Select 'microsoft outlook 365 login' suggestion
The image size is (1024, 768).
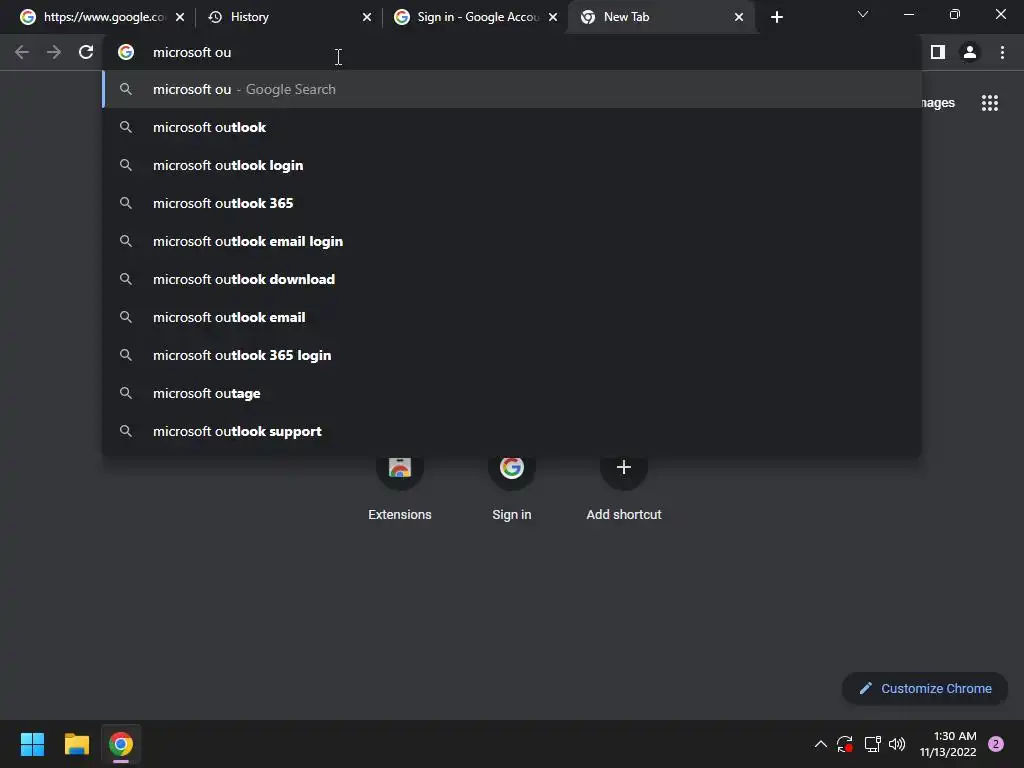point(511,355)
